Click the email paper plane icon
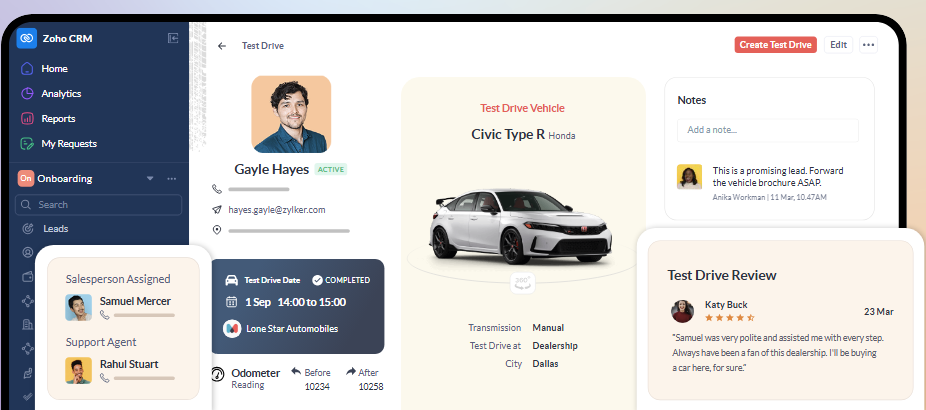The image size is (926, 410). pyautogui.click(x=217, y=210)
